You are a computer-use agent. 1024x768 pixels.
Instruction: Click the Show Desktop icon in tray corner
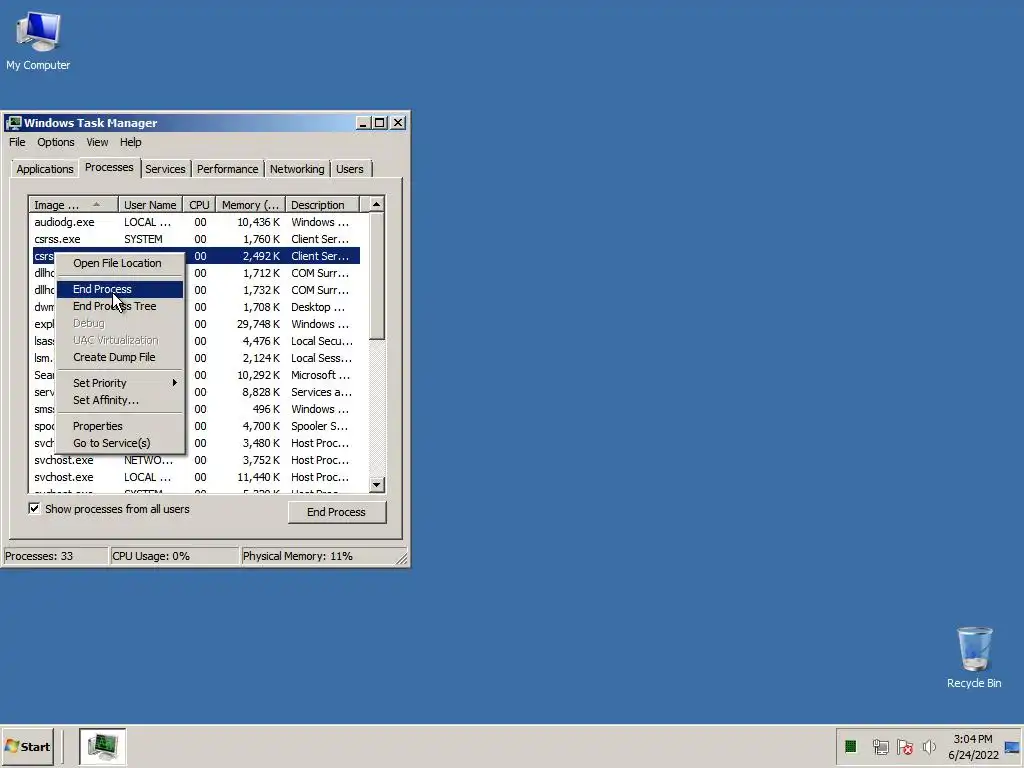coord(1012,747)
